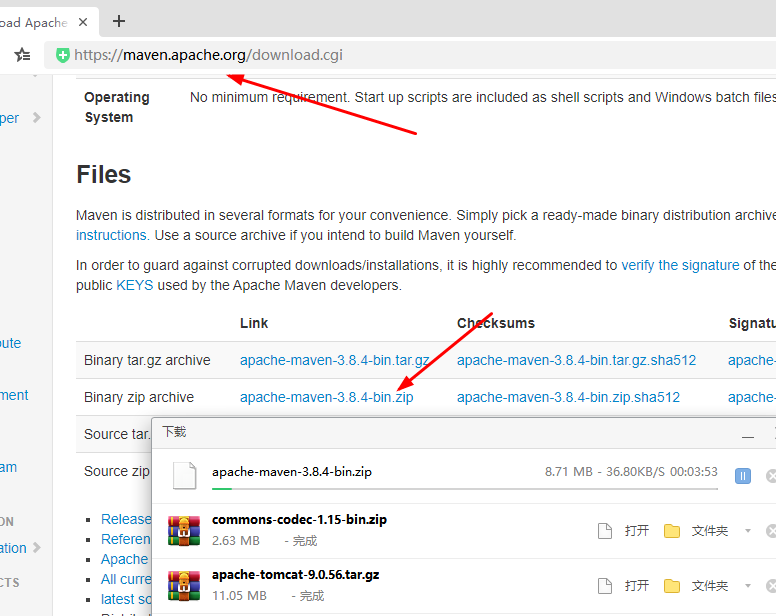Focus the maven.apache.org address bar
Screen dimensions: 776x616
coord(410,55)
